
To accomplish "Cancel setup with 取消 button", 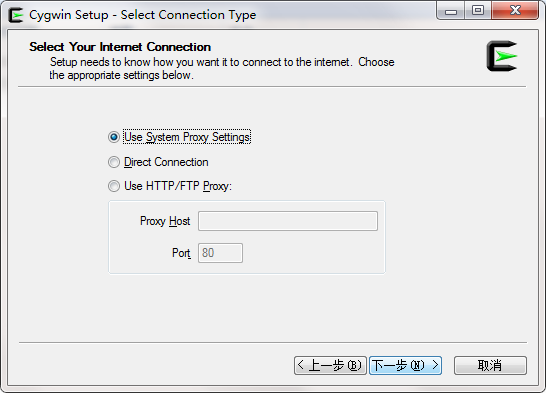I will click(490, 365).
